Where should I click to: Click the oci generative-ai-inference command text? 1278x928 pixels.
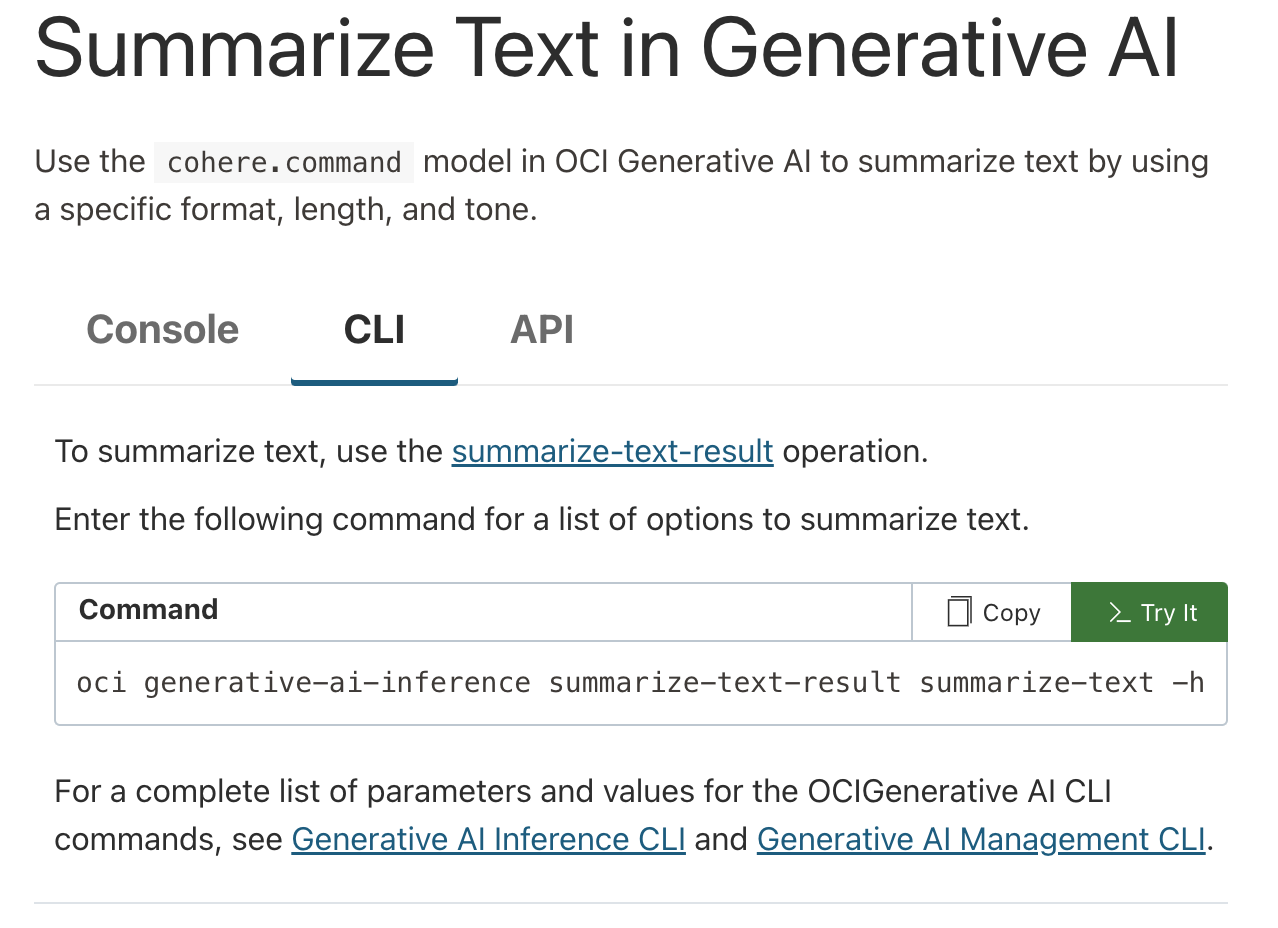tap(303, 683)
